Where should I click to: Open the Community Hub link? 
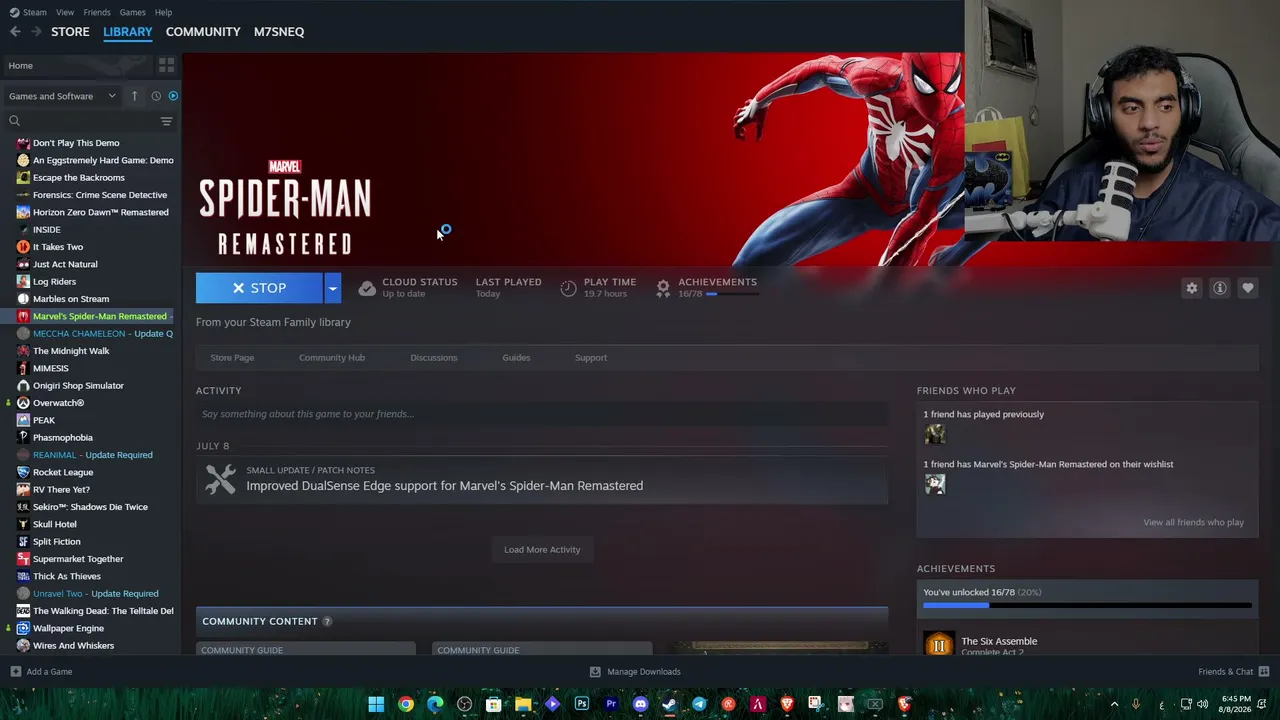click(x=332, y=358)
